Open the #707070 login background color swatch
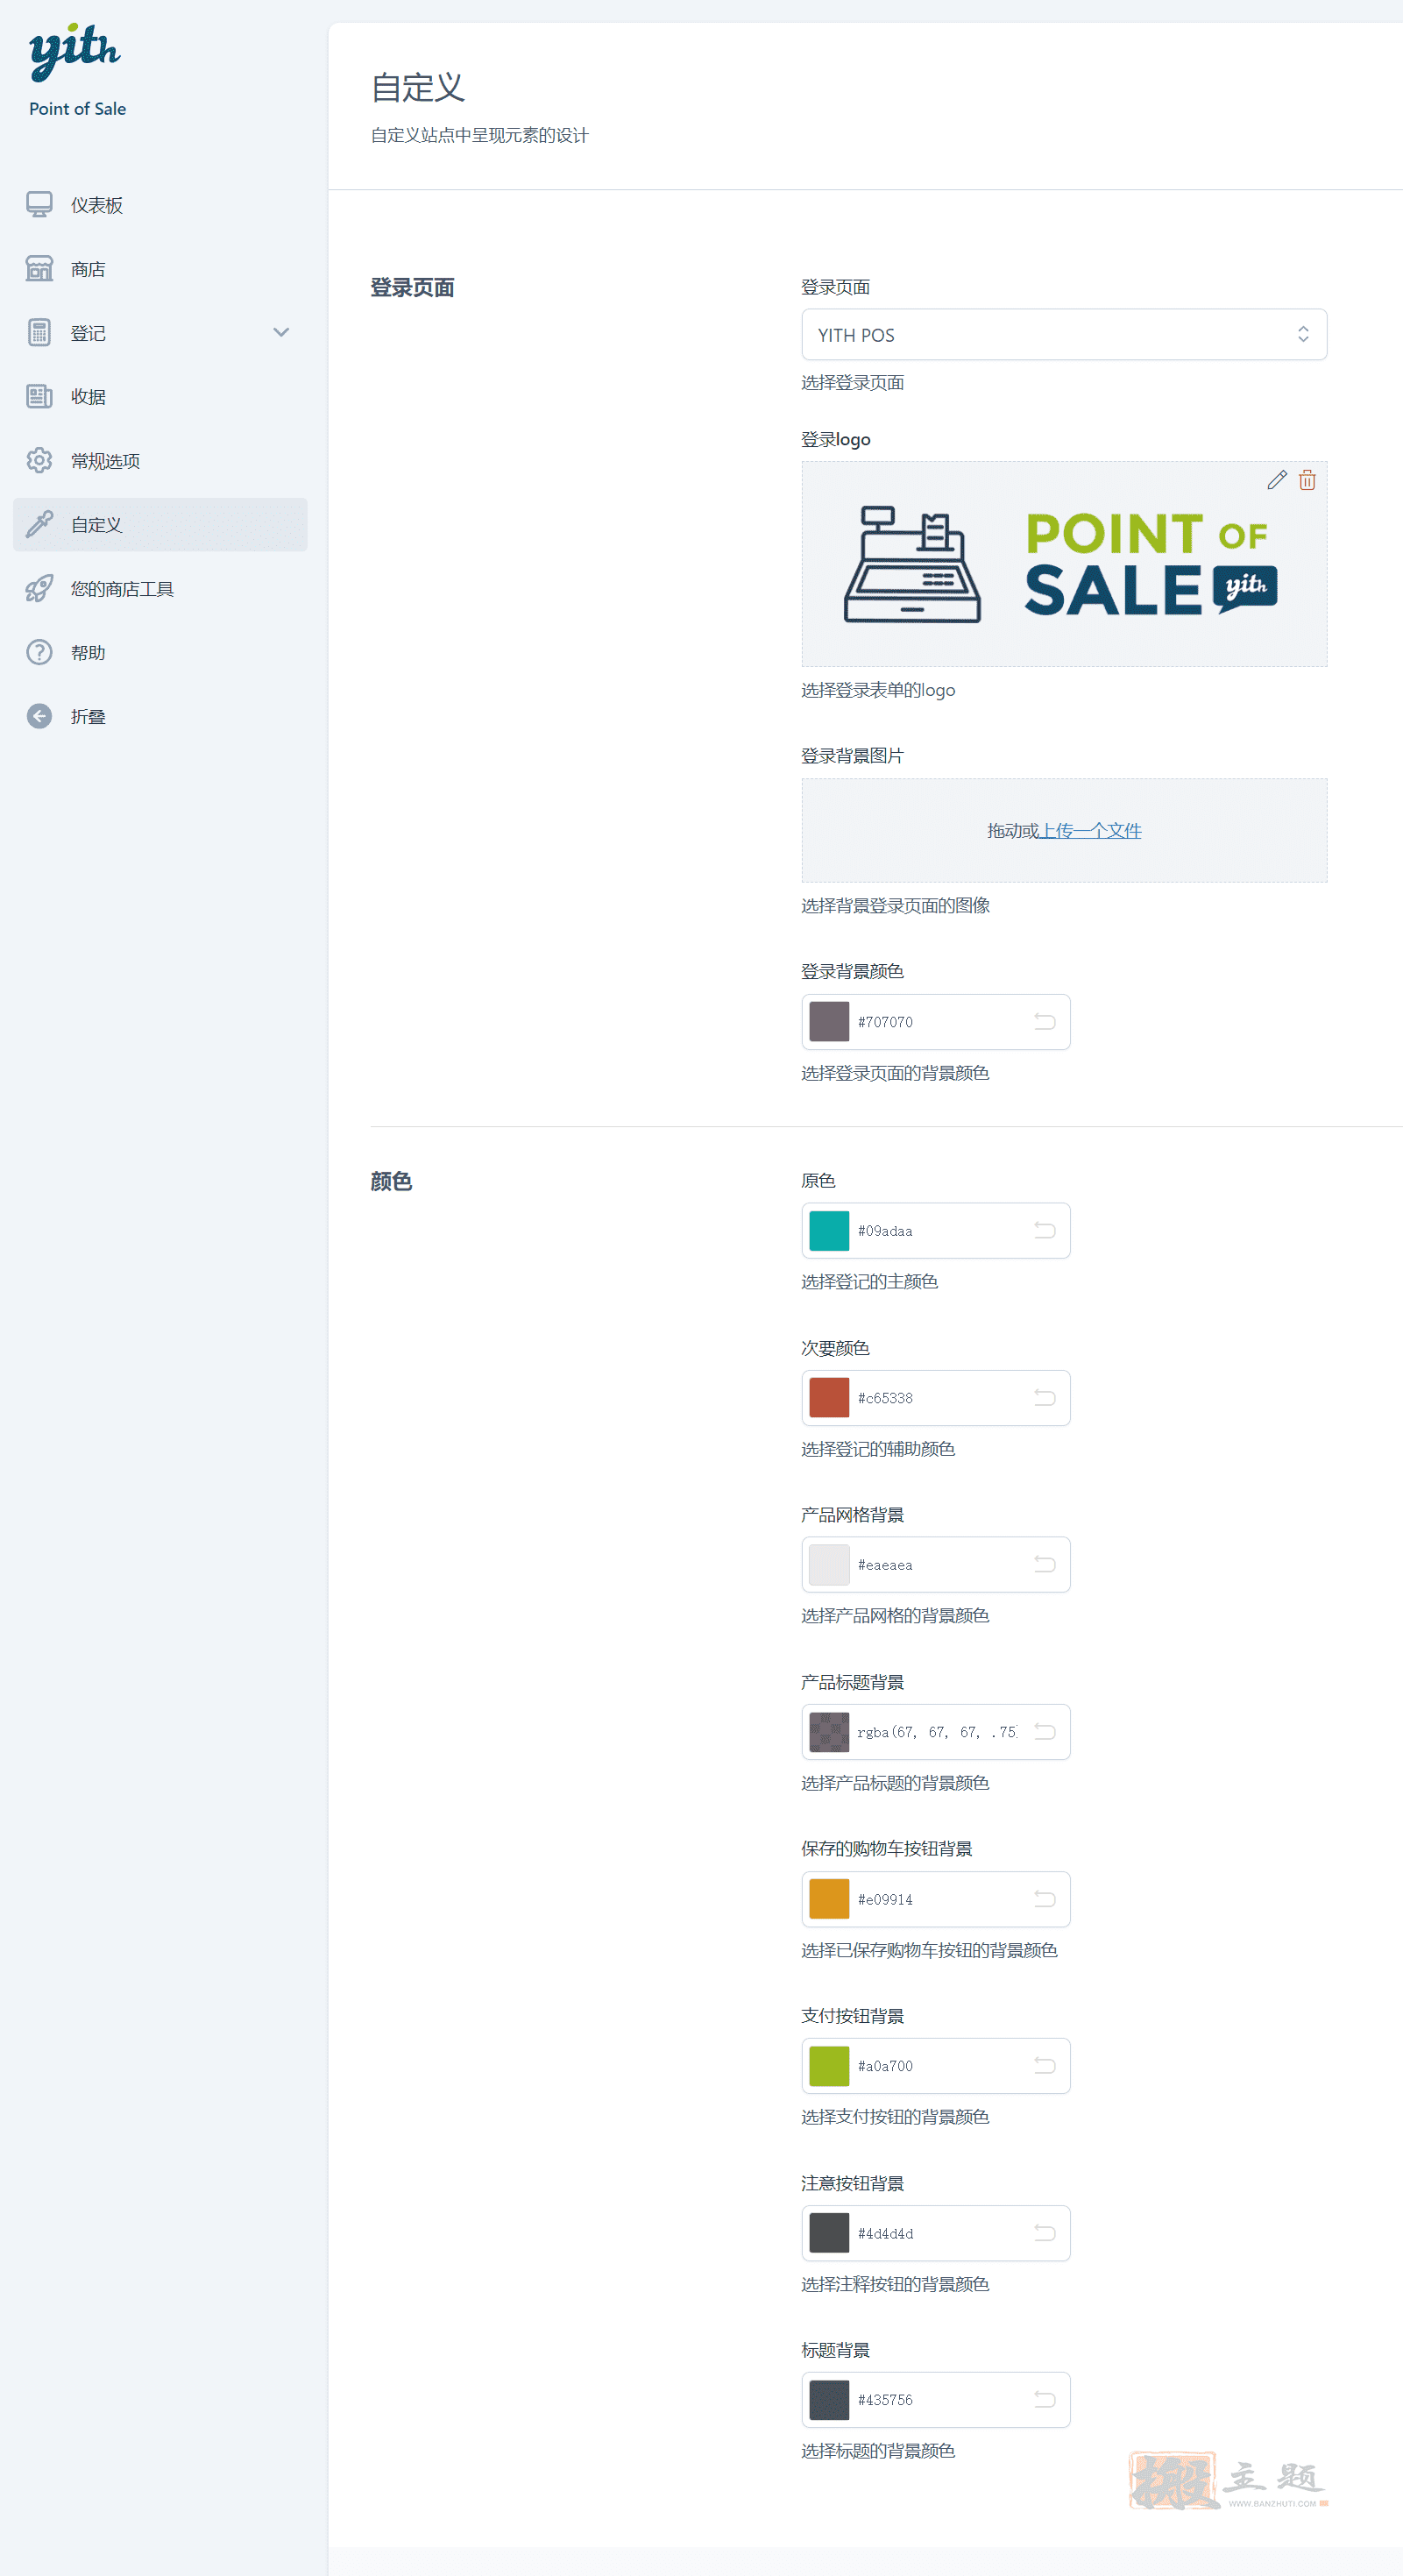 pyautogui.click(x=829, y=1022)
